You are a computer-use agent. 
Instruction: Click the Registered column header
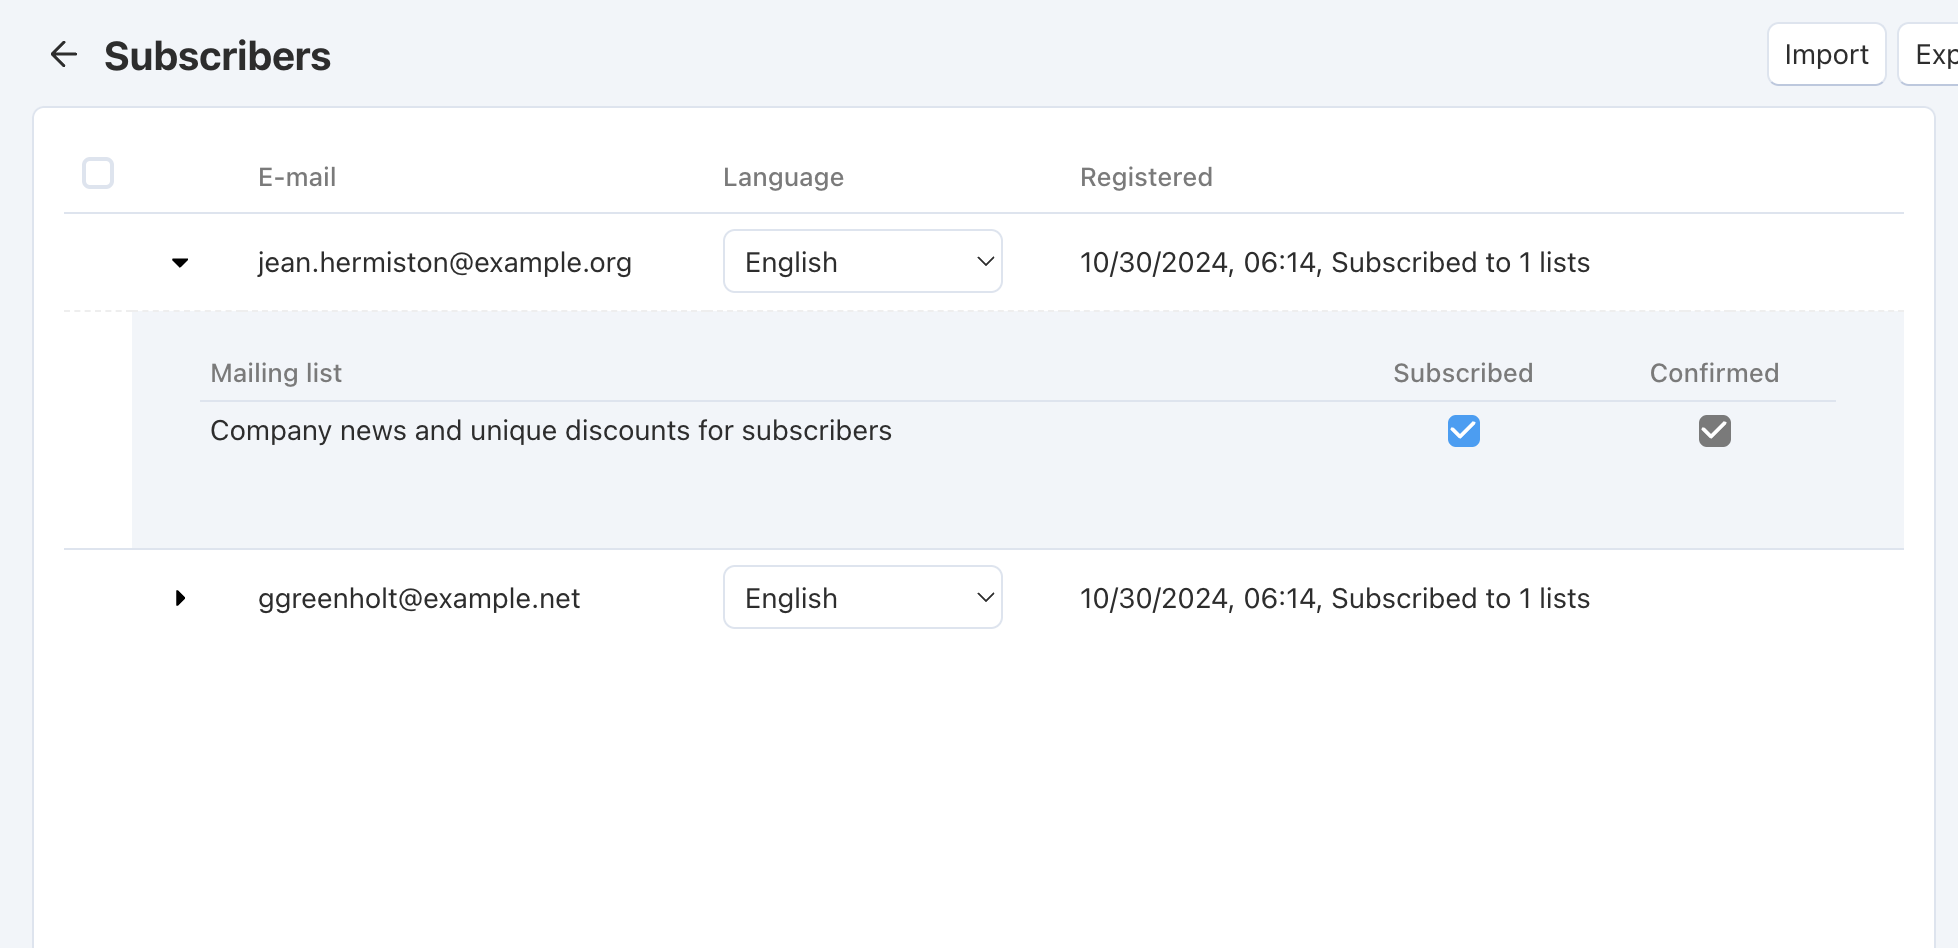pyautogui.click(x=1146, y=177)
